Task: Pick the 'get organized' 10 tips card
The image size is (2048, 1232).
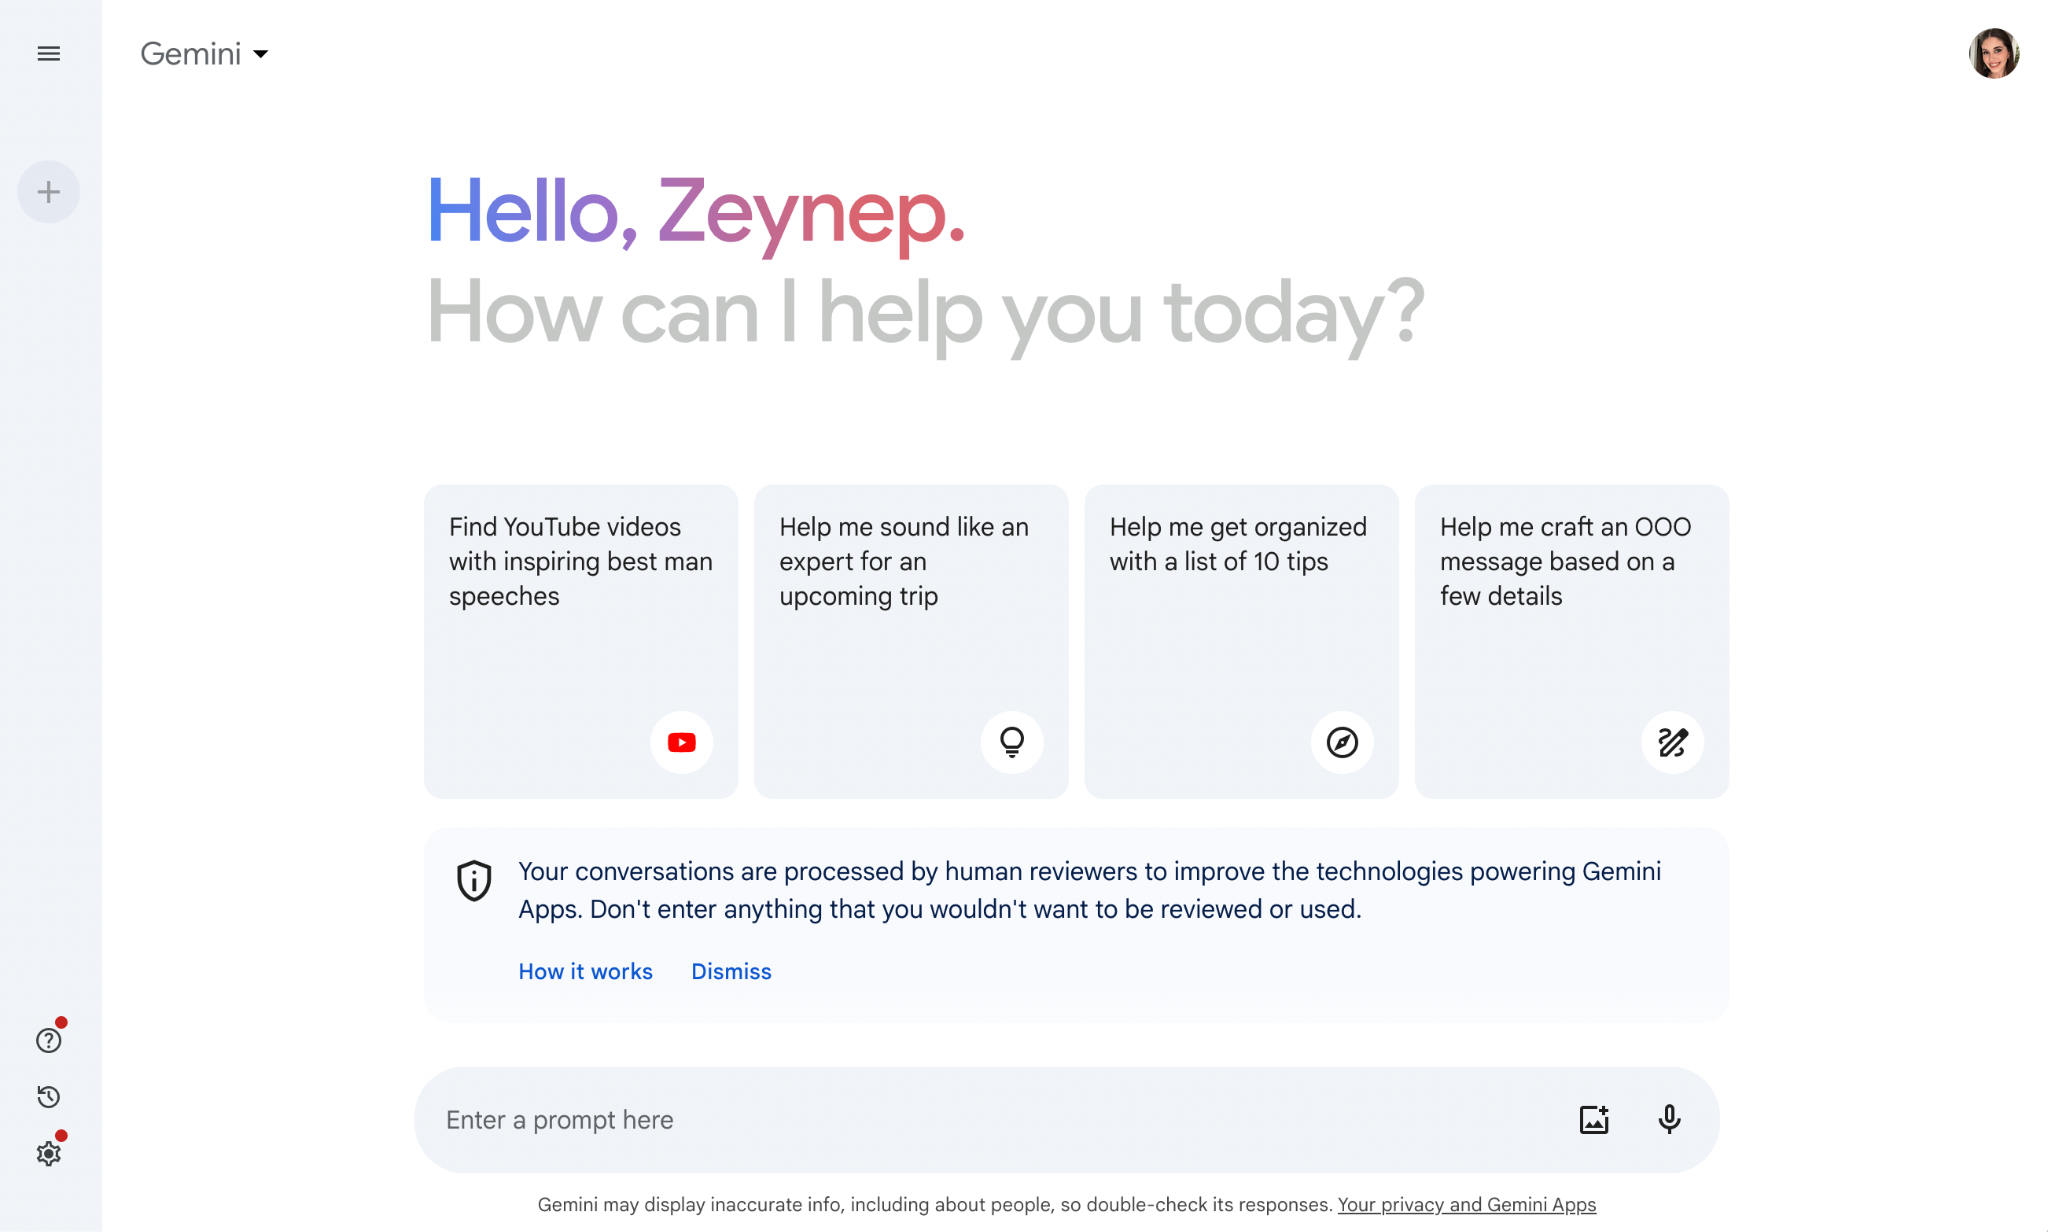Action: (x=1240, y=600)
